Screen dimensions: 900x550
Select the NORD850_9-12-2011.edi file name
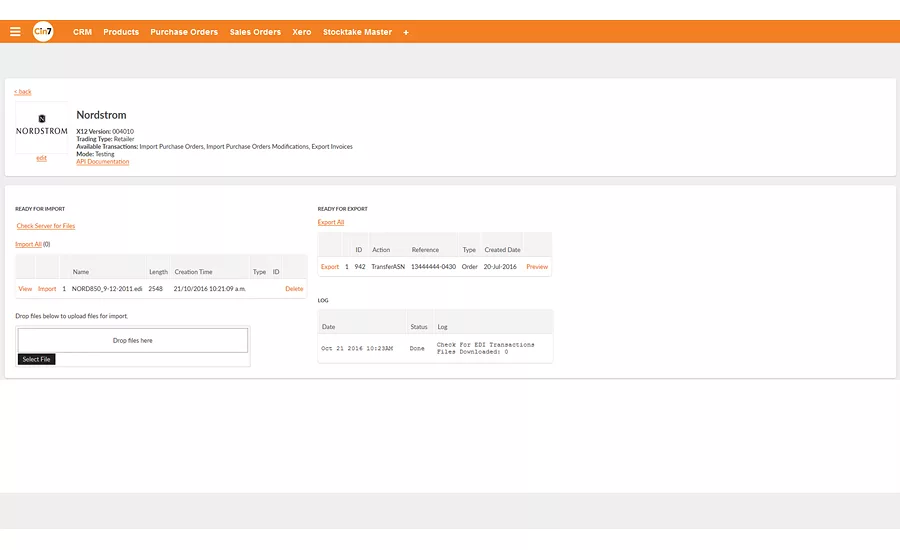pyautogui.click(x=107, y=289)
